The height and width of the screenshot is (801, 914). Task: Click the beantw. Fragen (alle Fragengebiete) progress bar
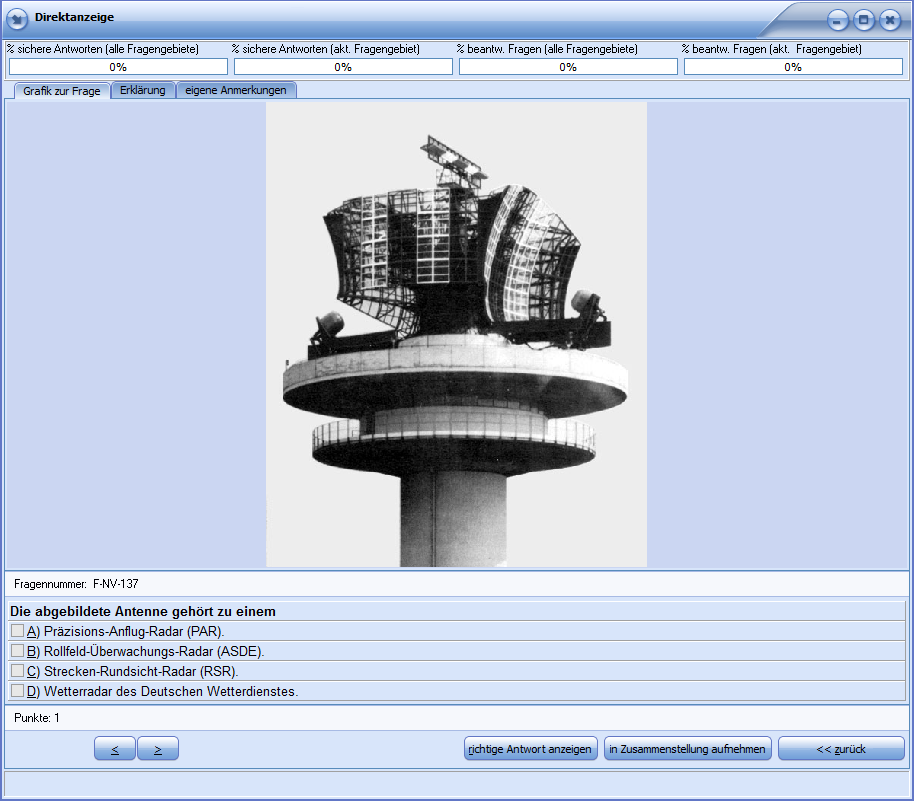point(568,67)
